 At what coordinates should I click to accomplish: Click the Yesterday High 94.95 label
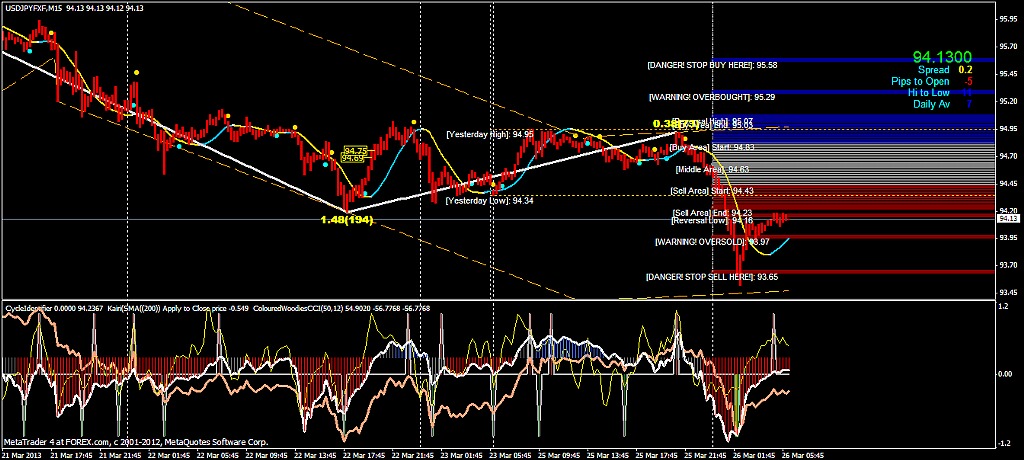pyautogui.click(x=490, y=134)
